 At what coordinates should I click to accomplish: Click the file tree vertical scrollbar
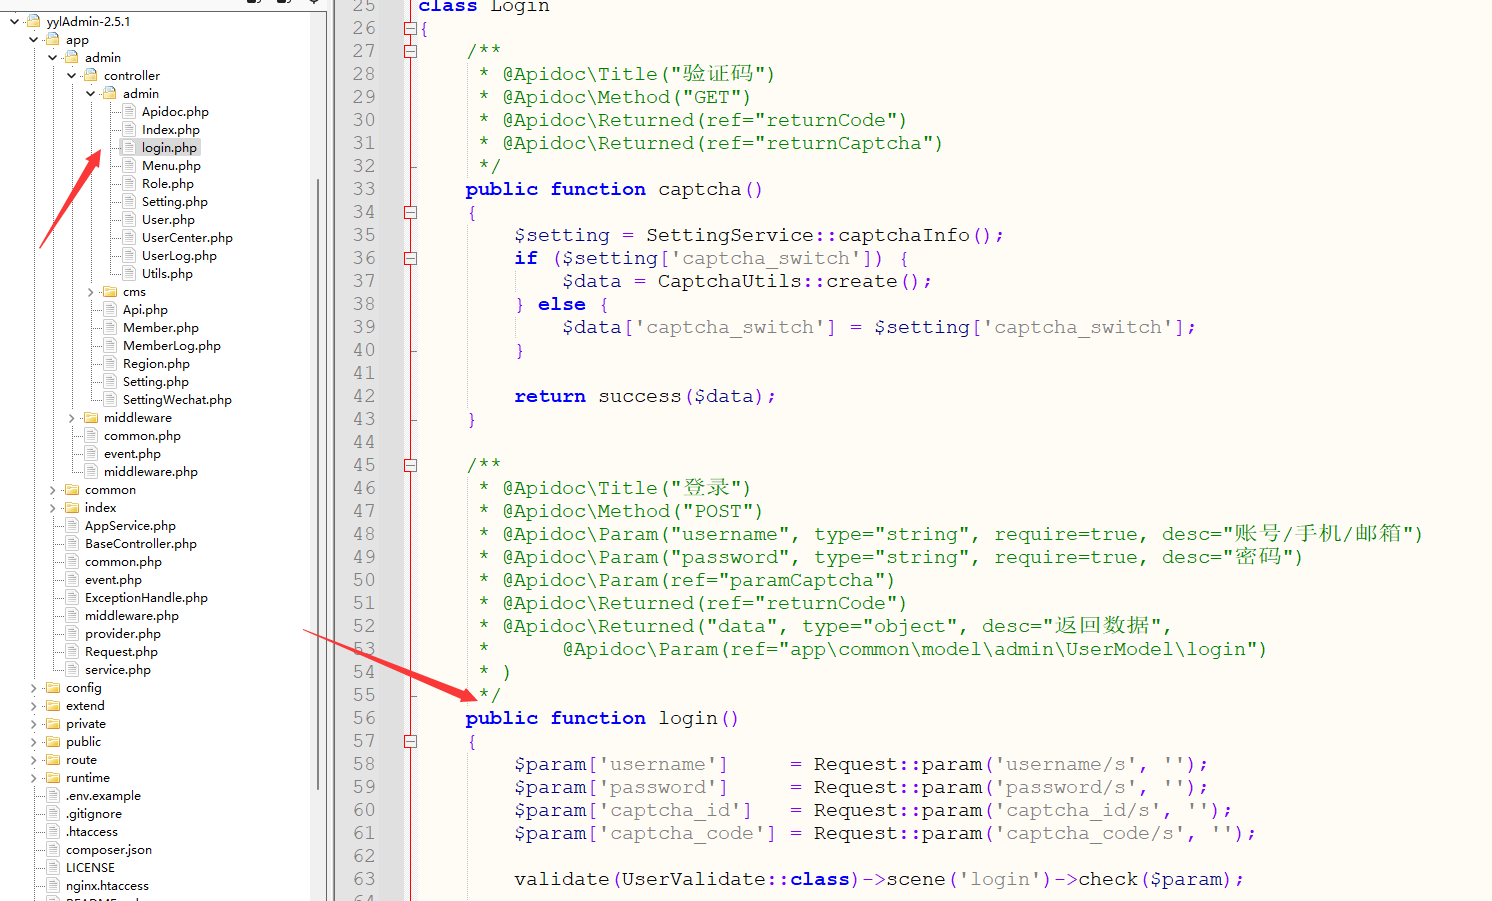318,485
